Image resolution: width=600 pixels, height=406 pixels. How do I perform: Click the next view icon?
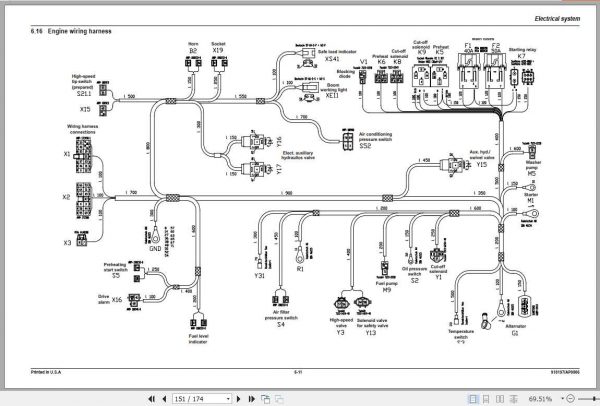pyautogui.click(x=279, y=399)
